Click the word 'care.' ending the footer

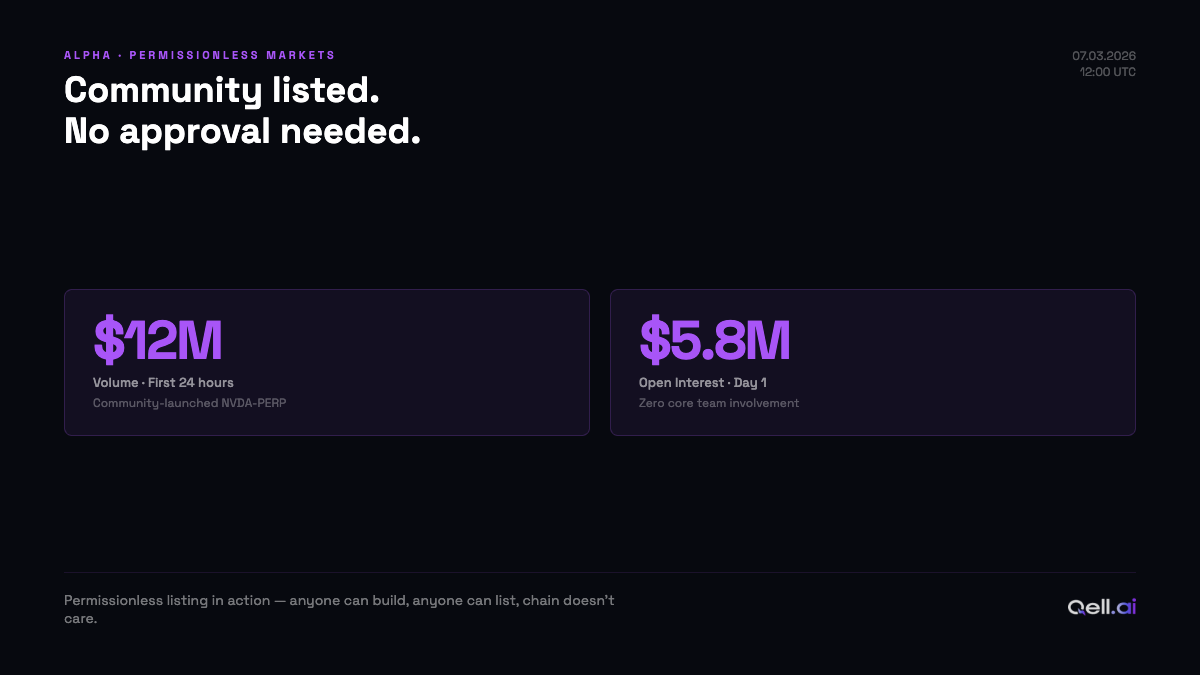(80, 620)
